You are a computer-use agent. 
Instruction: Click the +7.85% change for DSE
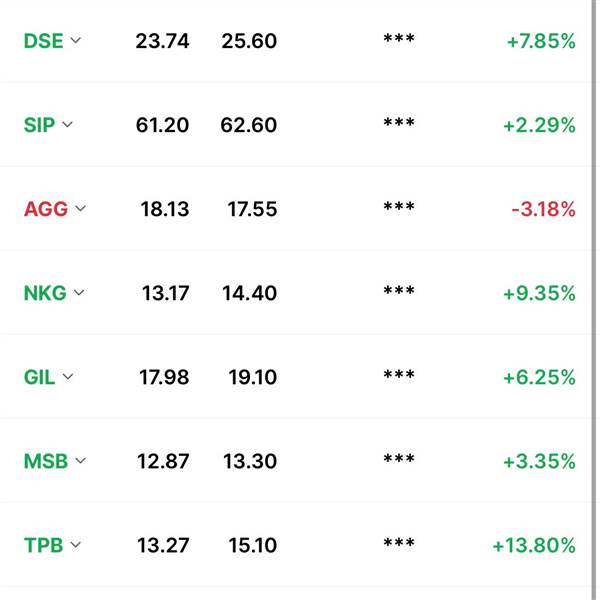click(541, 41)
